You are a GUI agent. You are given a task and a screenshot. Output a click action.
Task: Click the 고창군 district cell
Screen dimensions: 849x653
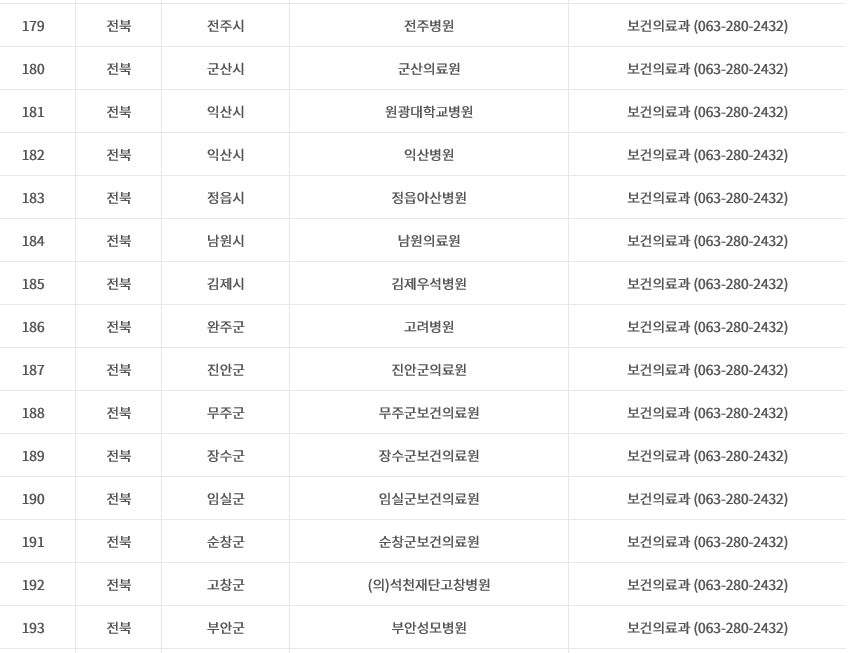coord(225,585)
